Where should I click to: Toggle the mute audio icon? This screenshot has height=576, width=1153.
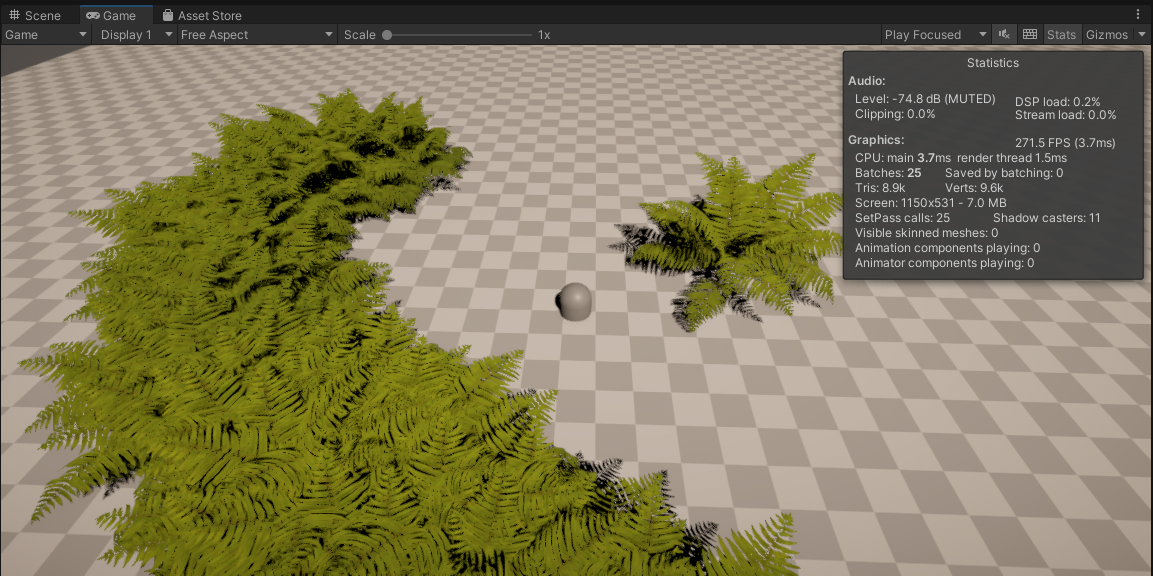tap(1004, 35)
